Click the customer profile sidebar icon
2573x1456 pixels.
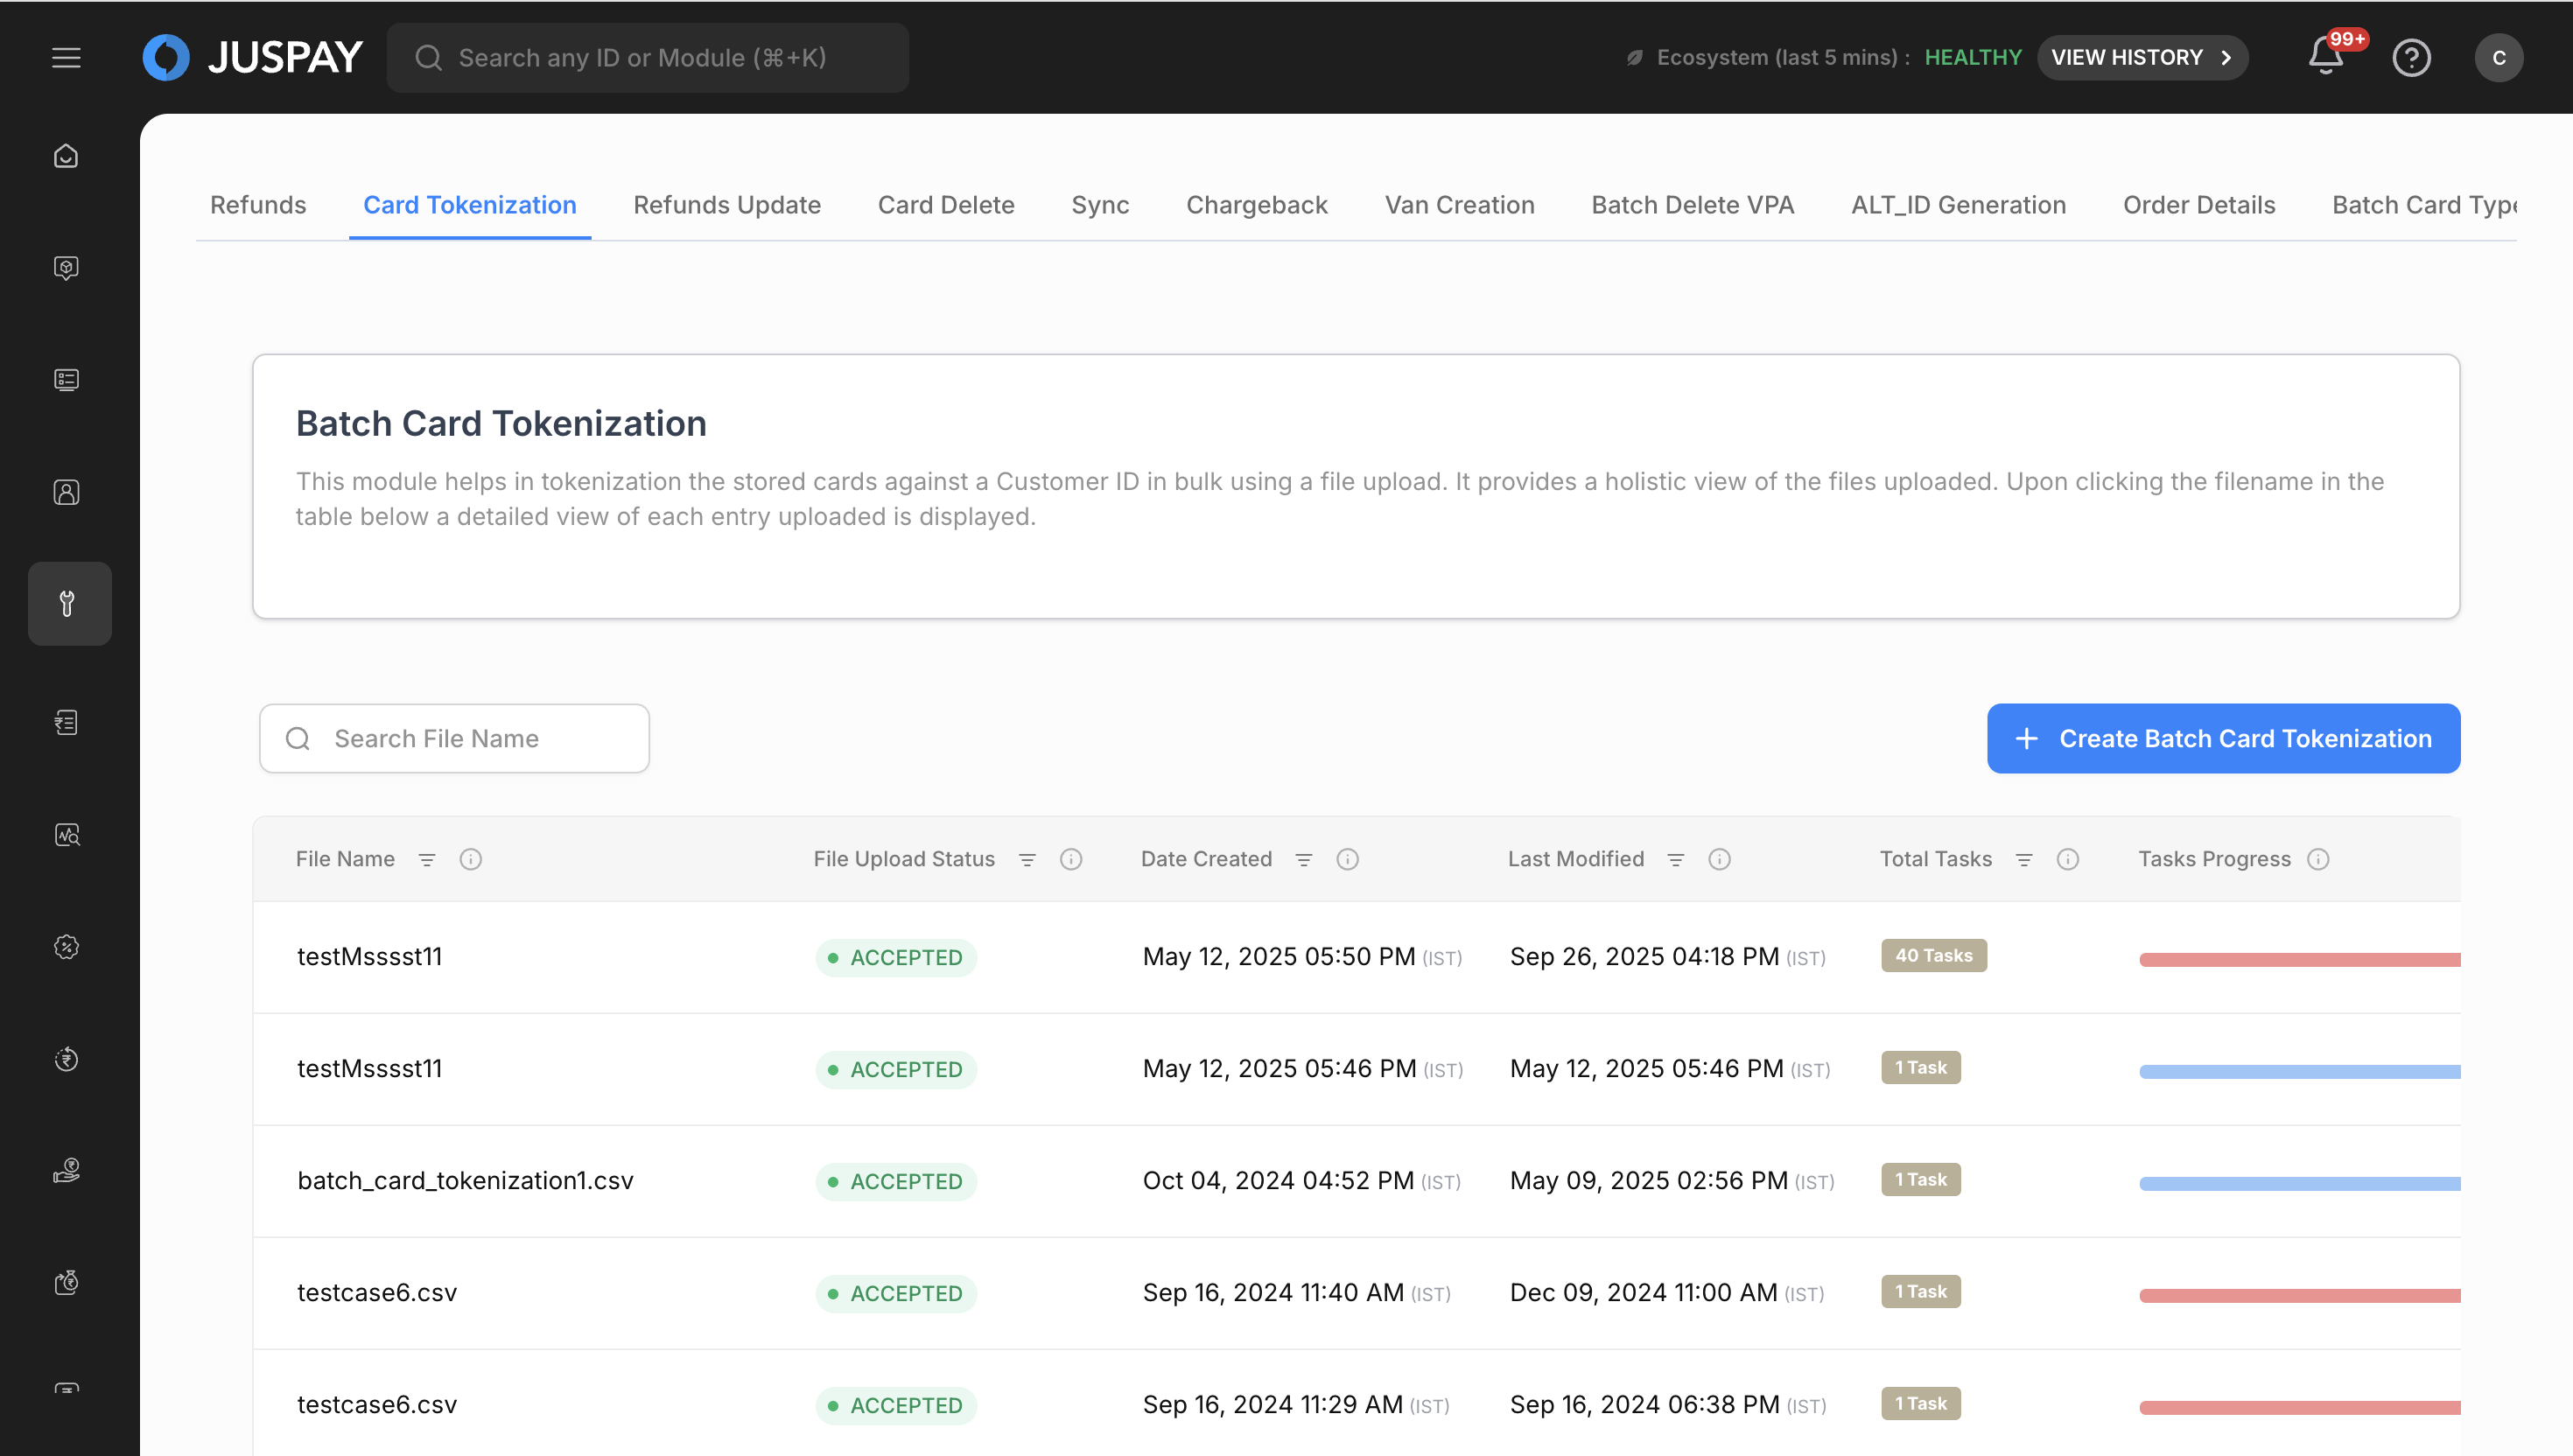pos(66,492)
